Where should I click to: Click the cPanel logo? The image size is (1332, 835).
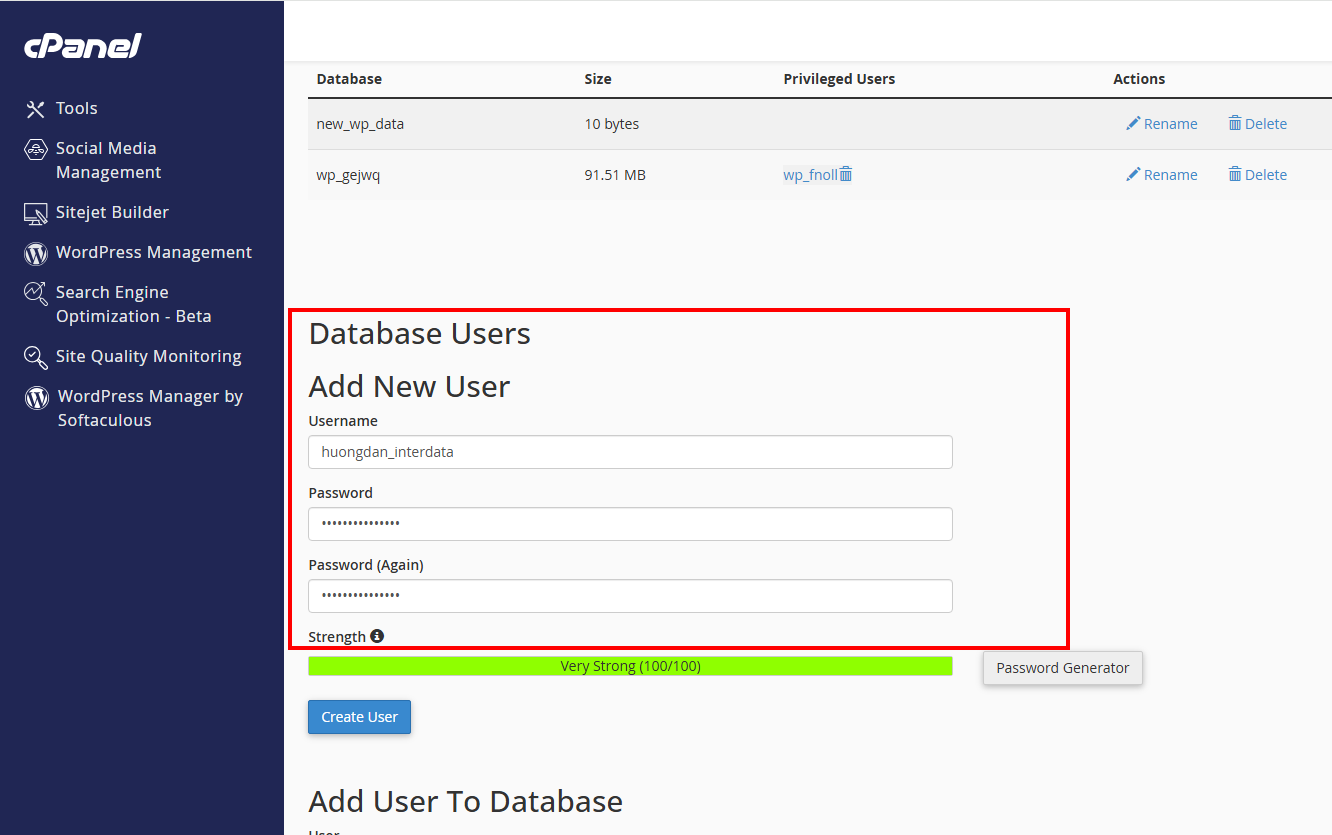pos(83,46)
